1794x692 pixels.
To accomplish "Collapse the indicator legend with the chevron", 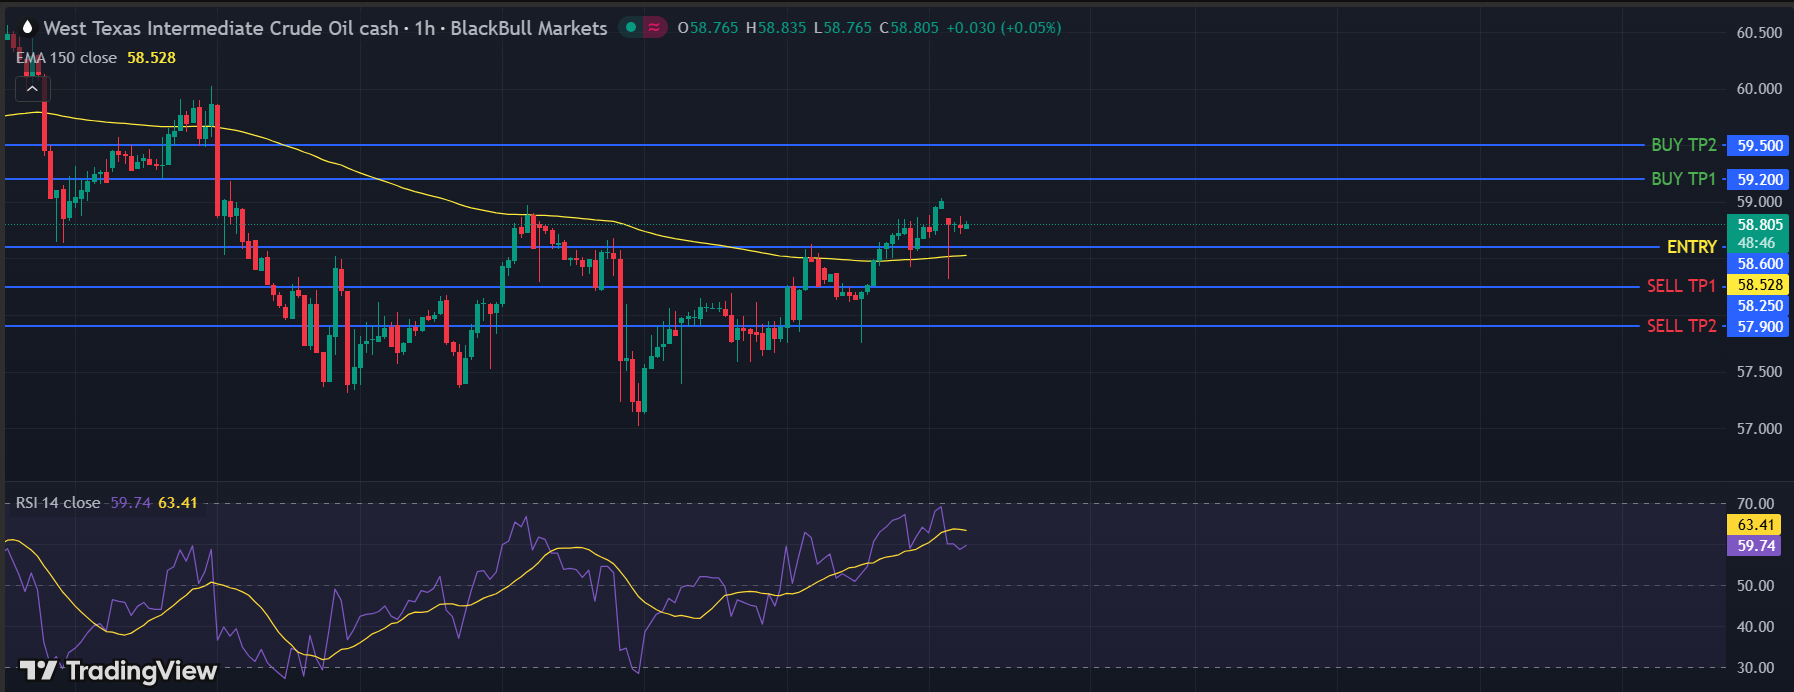I will point(32,89).
